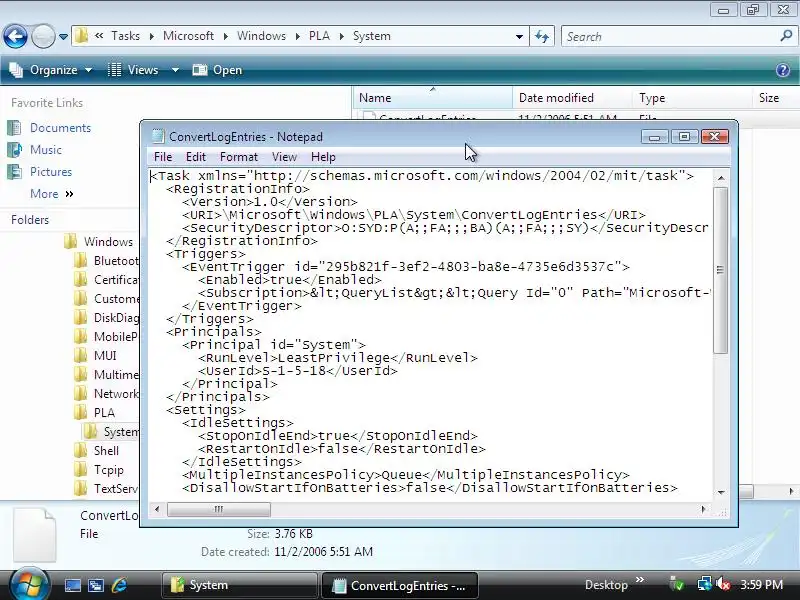Select Windows in the breadcrumb path

pos(261,36)
